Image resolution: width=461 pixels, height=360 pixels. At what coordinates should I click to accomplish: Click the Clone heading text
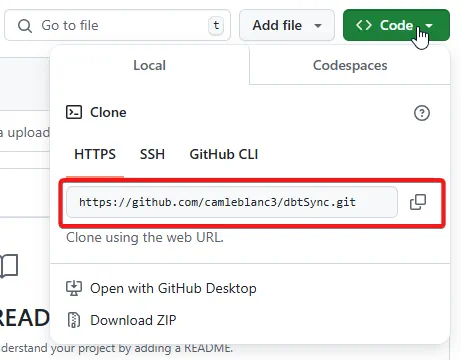[108, 113]
